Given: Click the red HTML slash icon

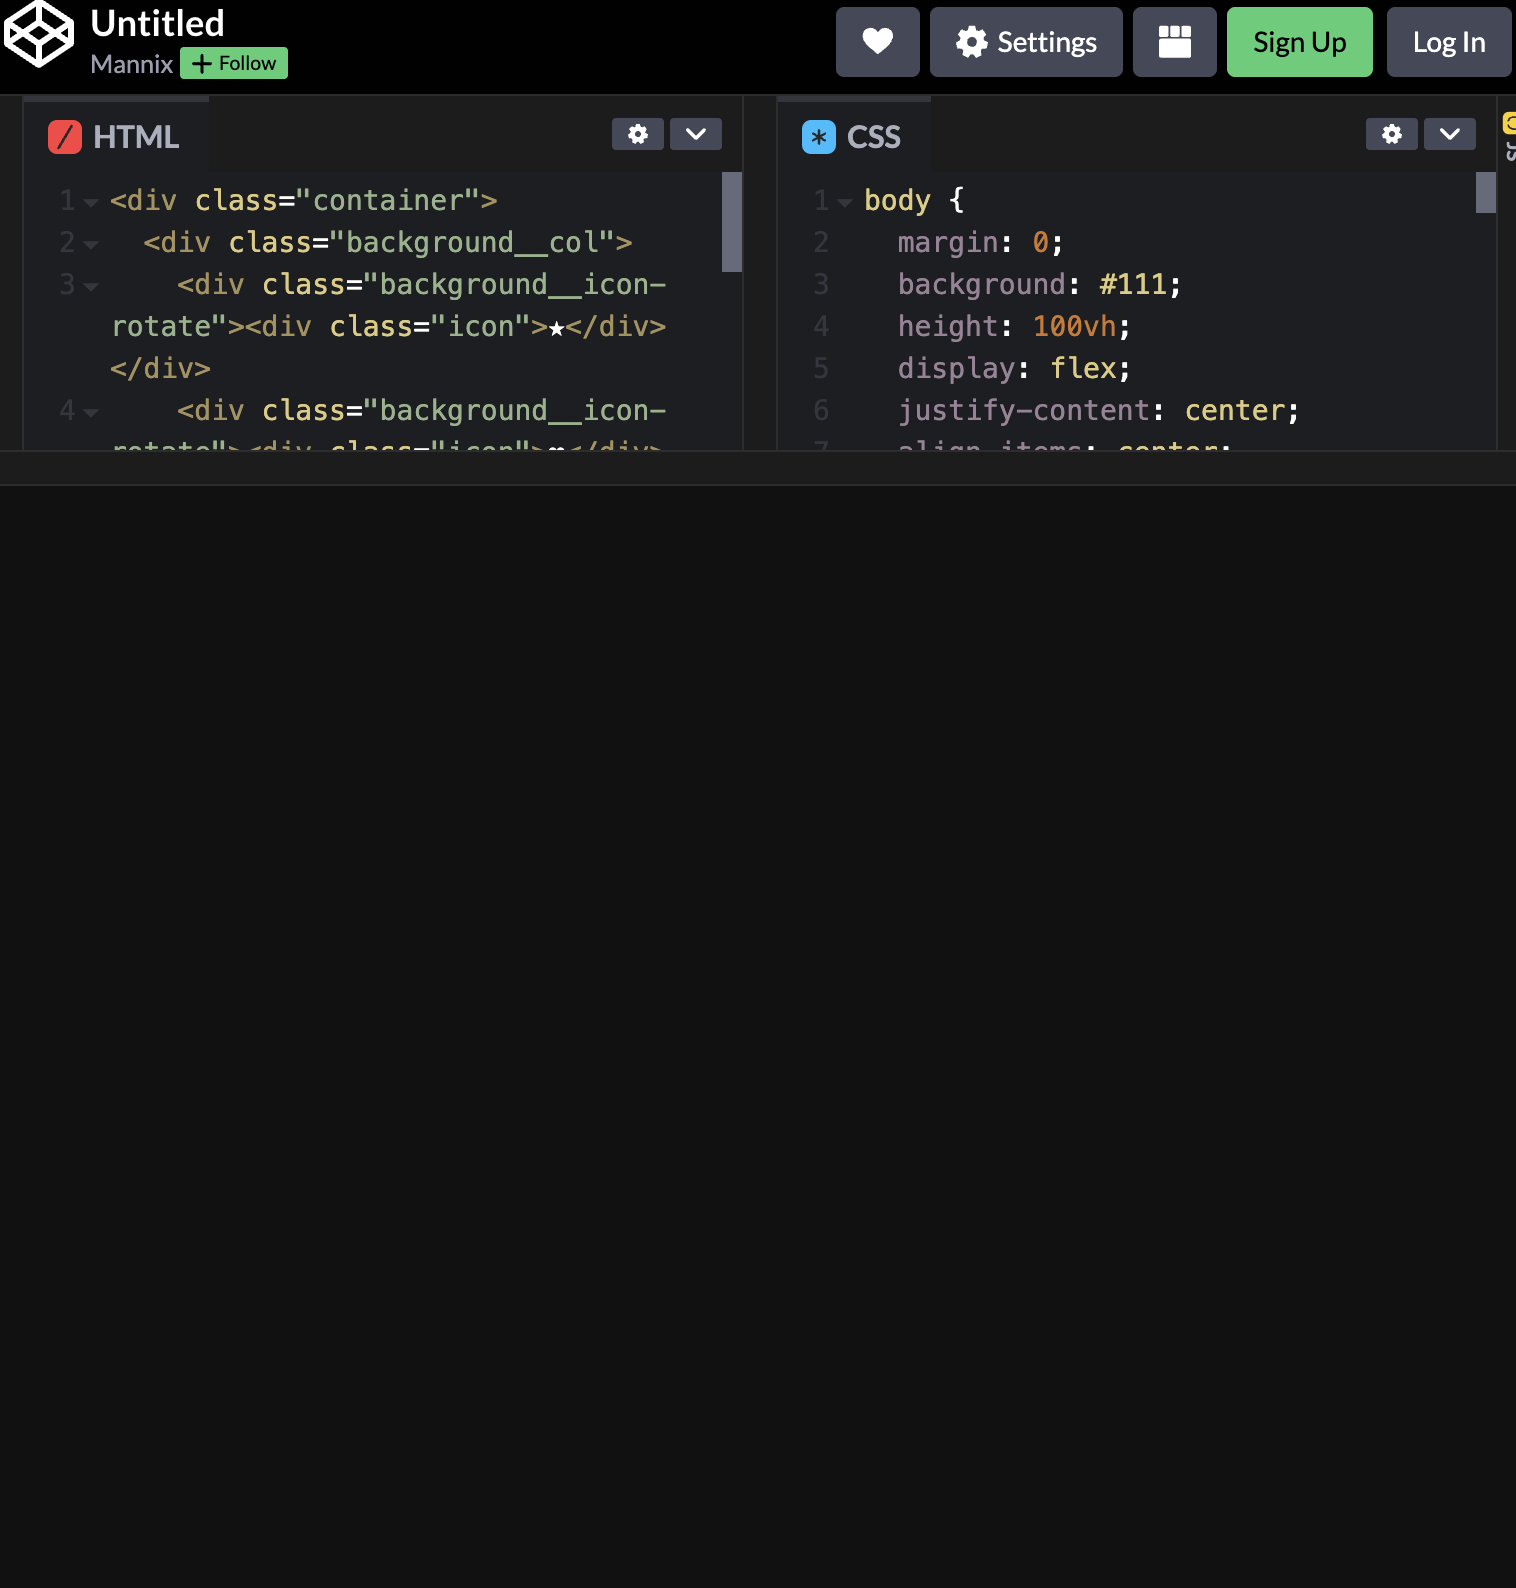Looking at the screenshot, I should coord(65,137).
